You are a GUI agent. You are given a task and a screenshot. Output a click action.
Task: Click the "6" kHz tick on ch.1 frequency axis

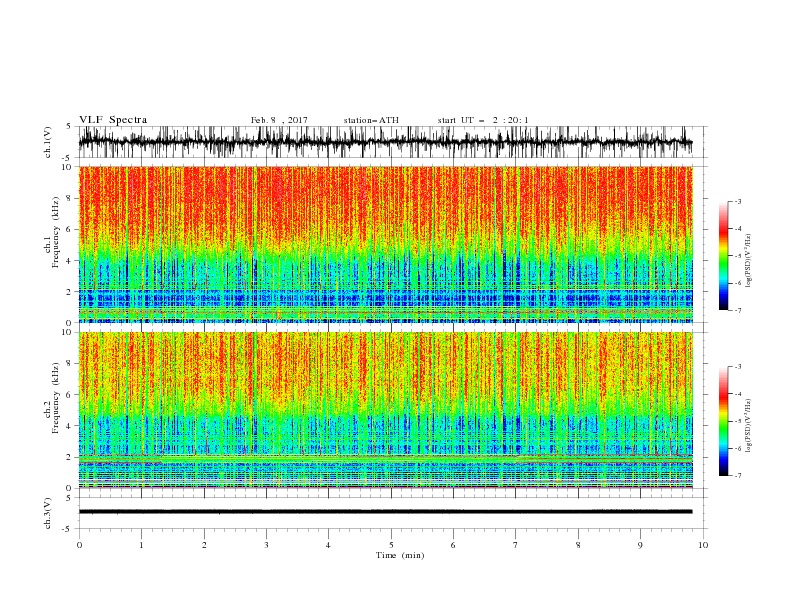click(71, 229)
